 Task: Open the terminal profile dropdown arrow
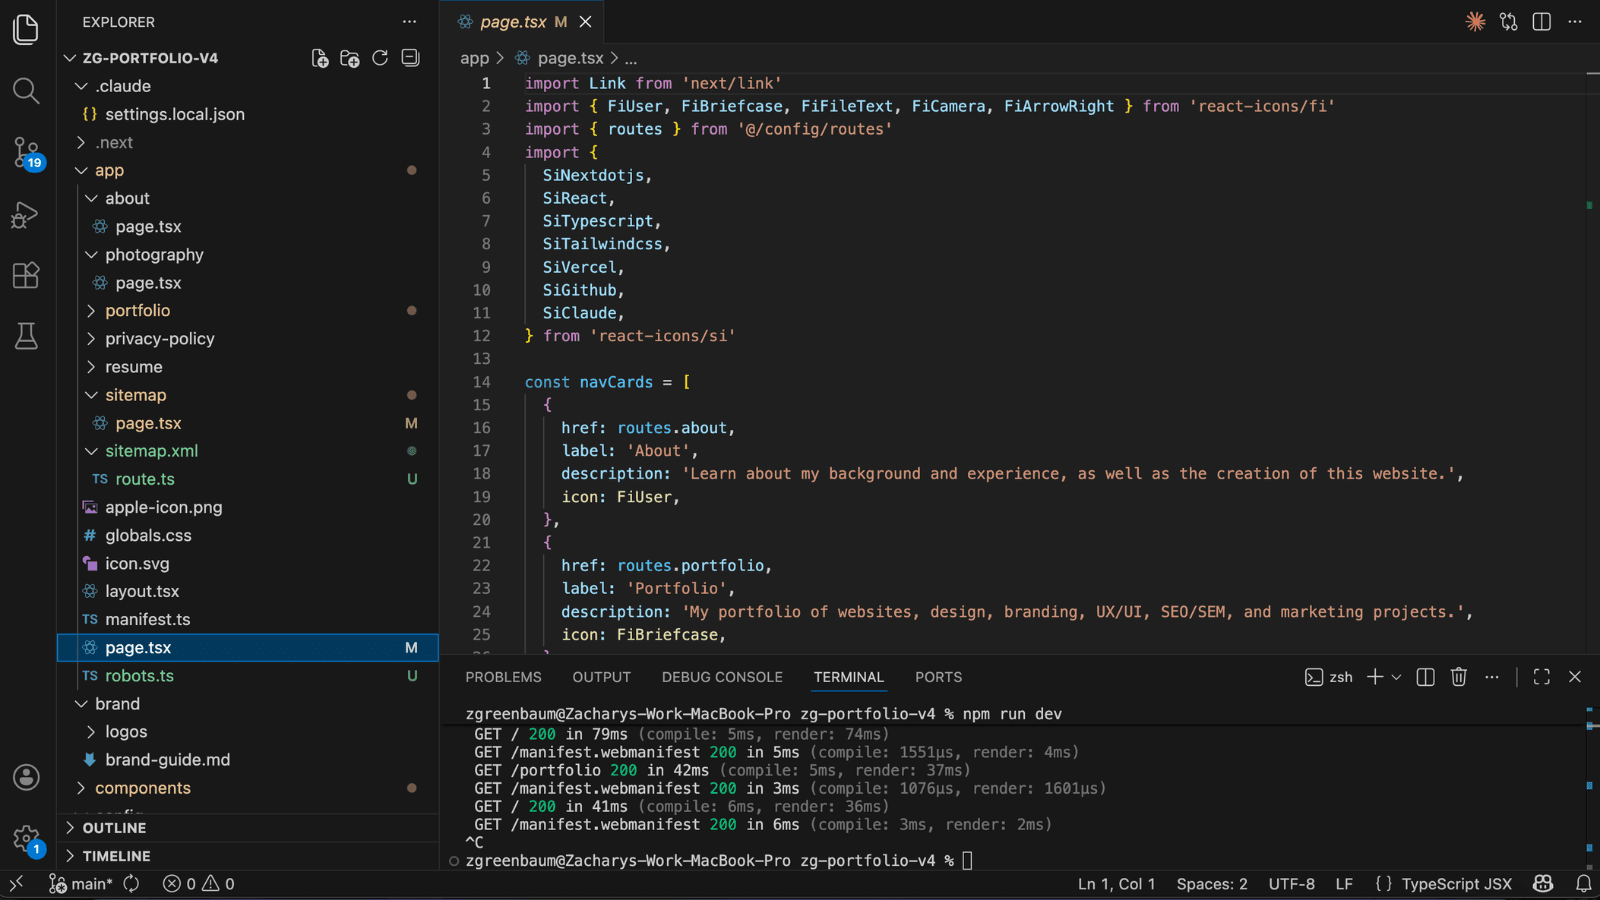[x=1397, y=677]
